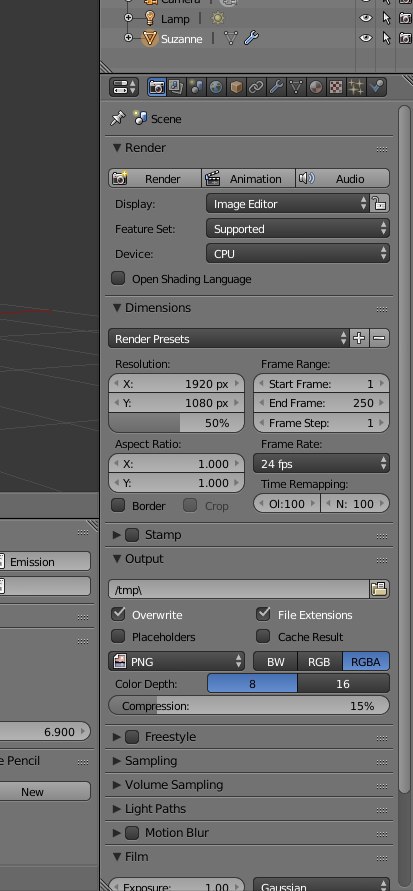Open the Render Presets dropdown
Screen dimensions: 413x891
pyautogui.click(x=228, y=338)
